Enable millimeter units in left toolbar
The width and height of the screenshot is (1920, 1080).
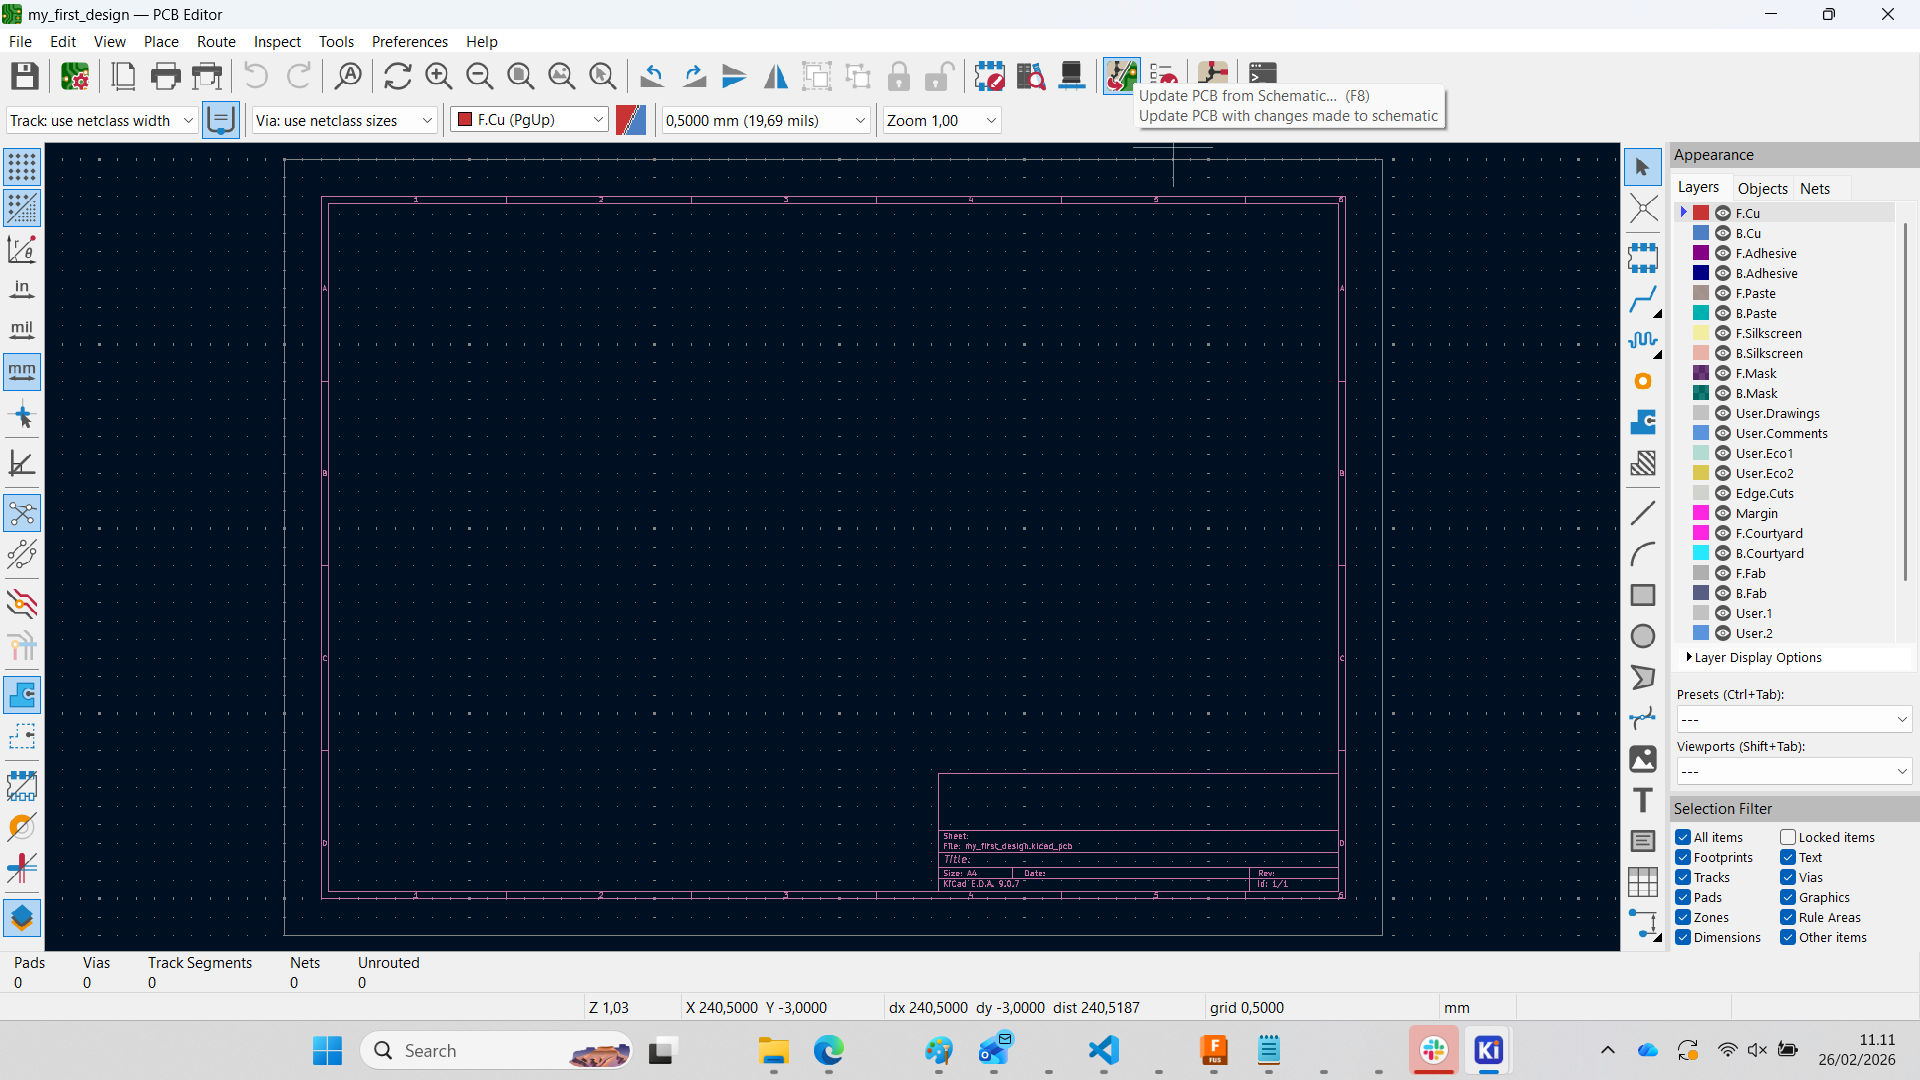[22, 372]
